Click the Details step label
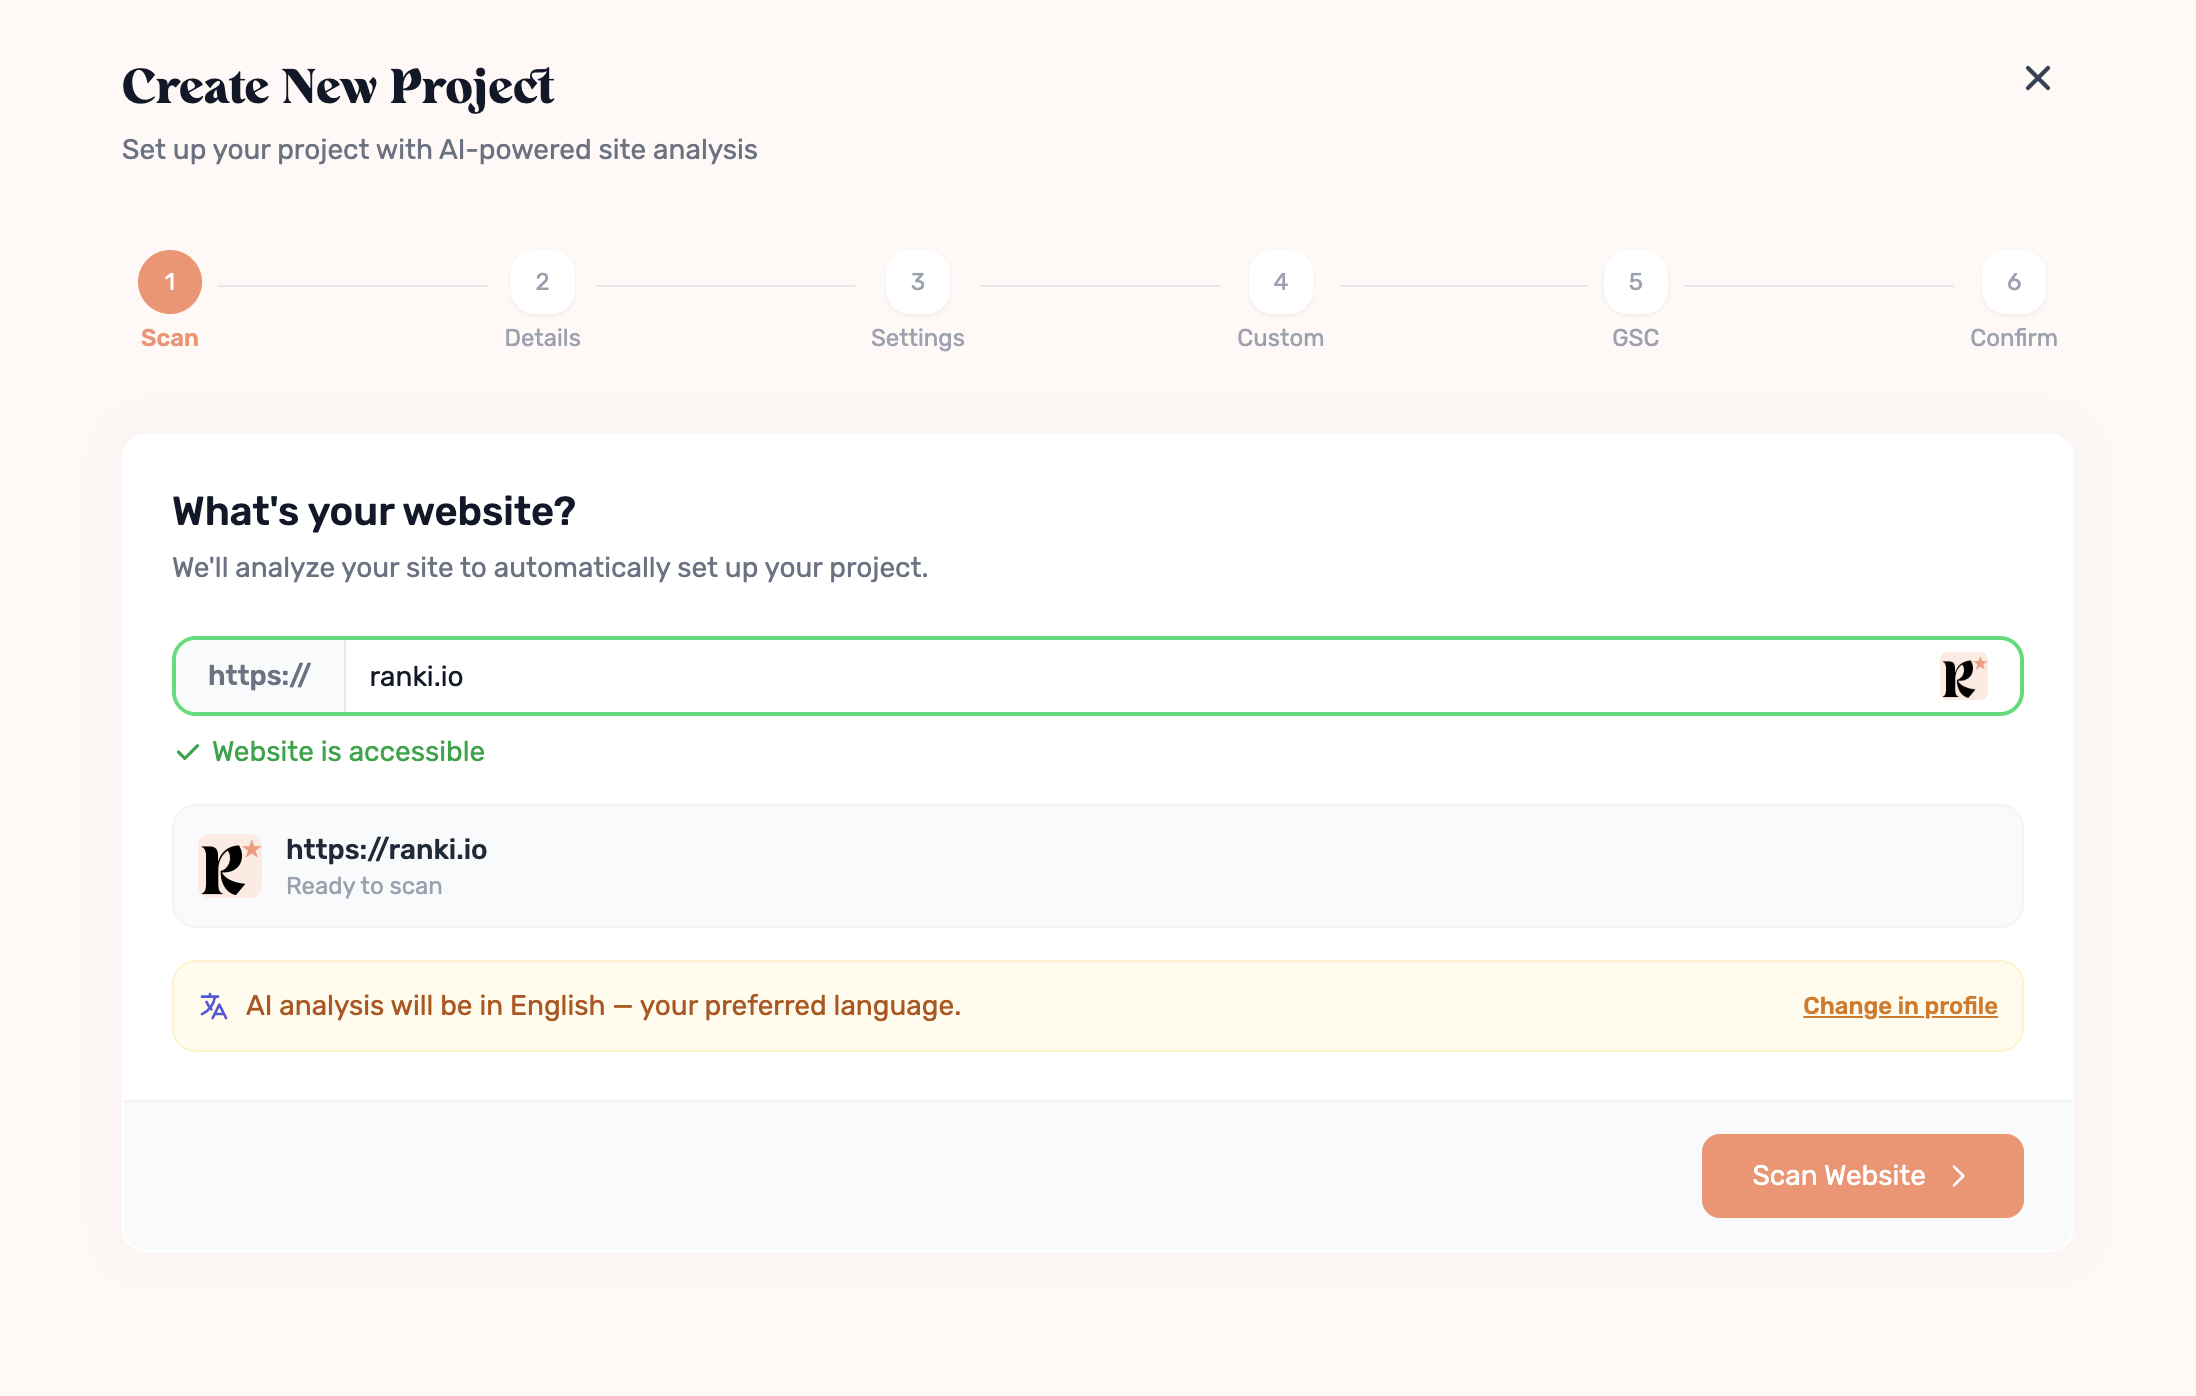 click(x=542, y=338)
